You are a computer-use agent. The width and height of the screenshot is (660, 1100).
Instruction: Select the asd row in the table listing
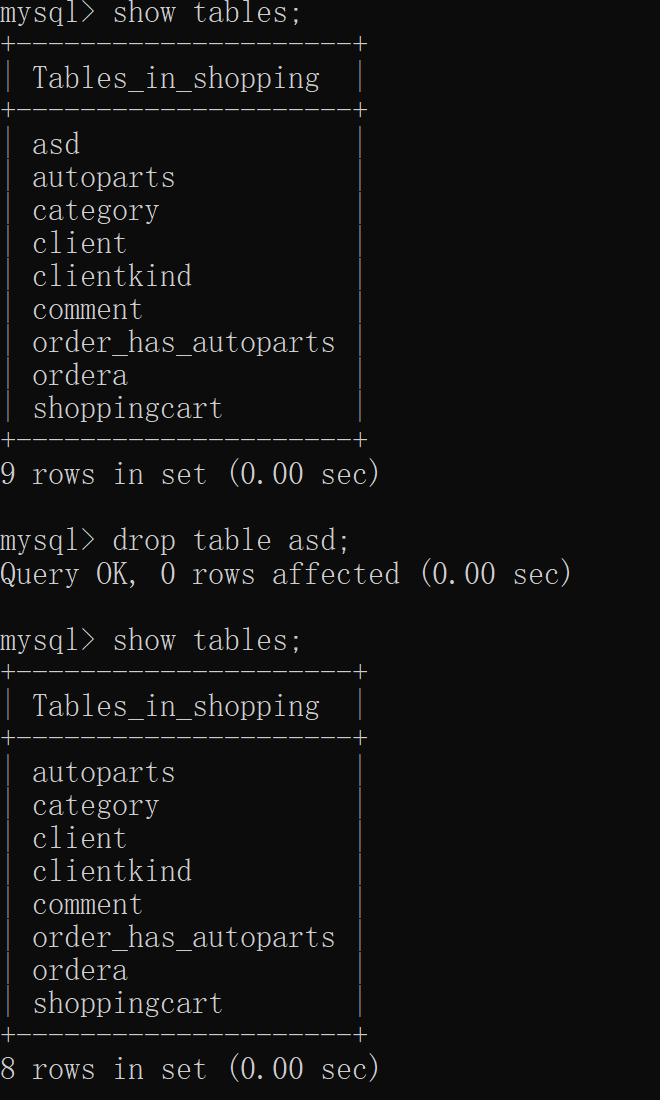click(x=56, y=145)
